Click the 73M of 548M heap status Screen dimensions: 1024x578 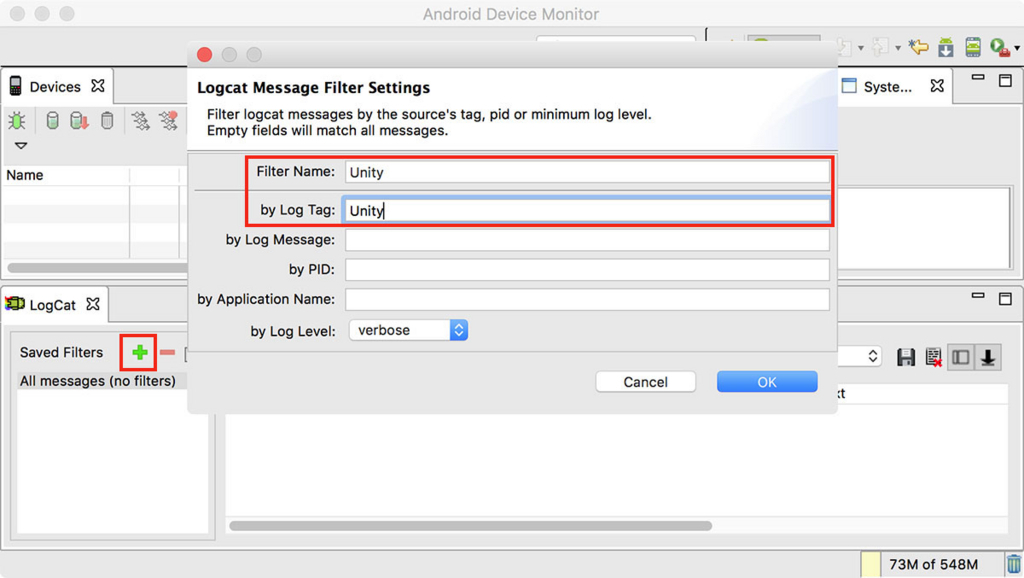coord(933,564)
